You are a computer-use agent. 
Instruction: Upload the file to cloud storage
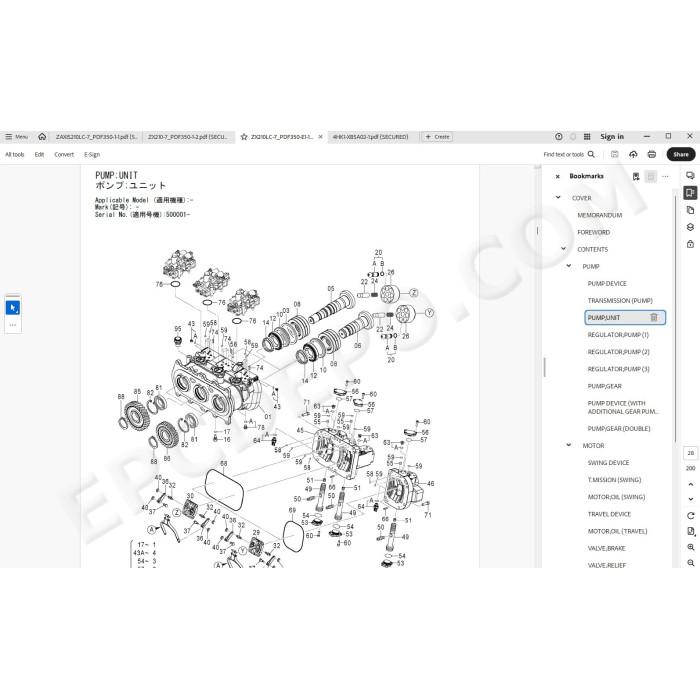click(x=633, y=154)
